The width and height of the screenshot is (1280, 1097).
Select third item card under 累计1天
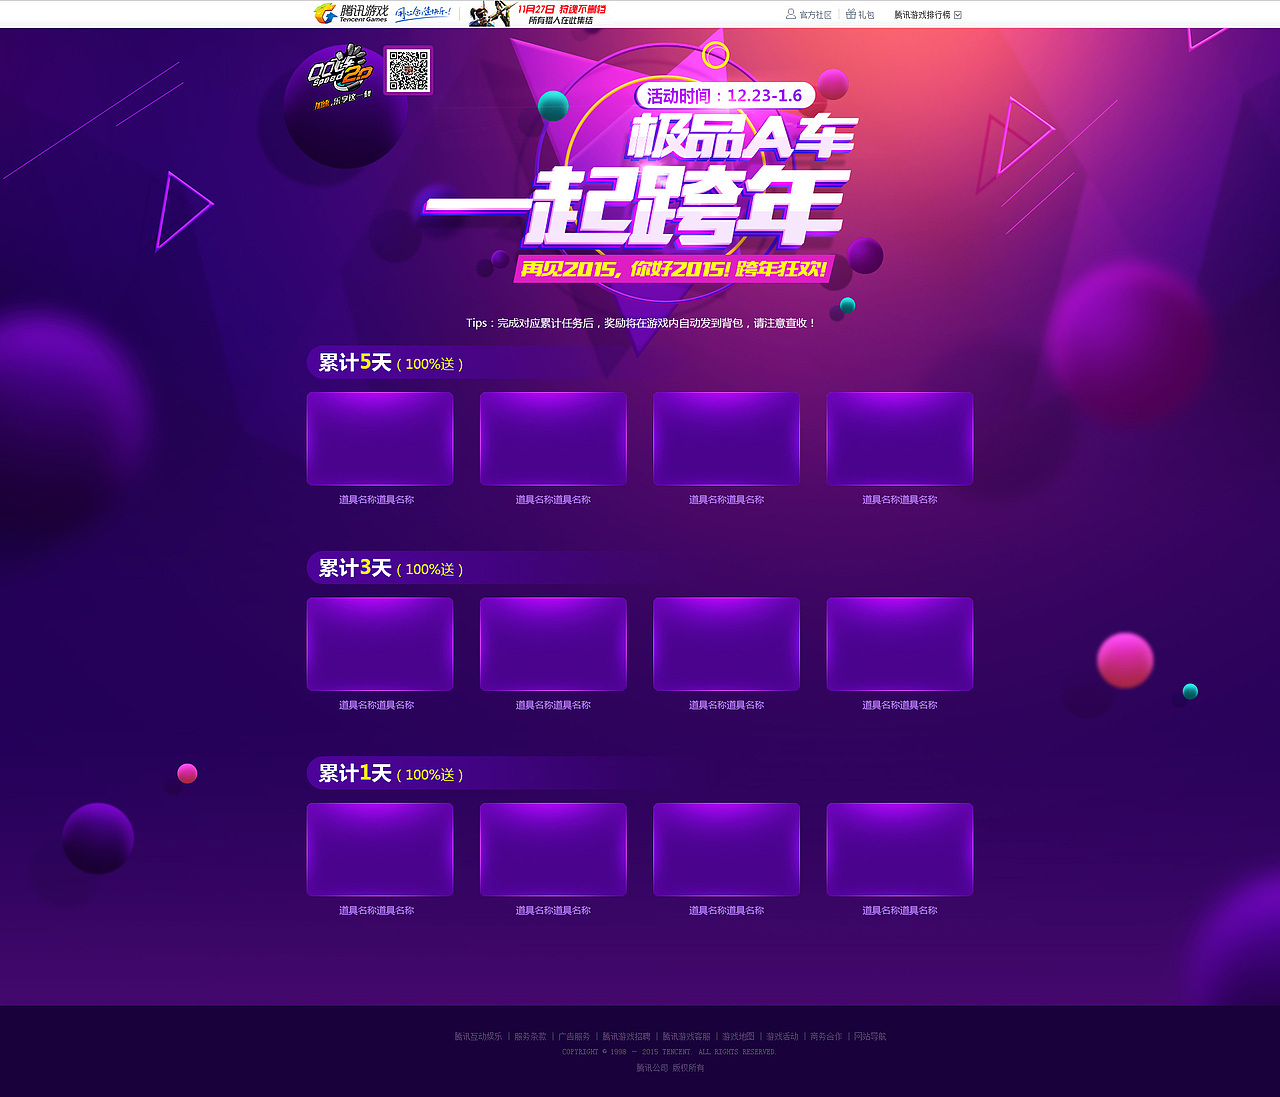point(726,850)
